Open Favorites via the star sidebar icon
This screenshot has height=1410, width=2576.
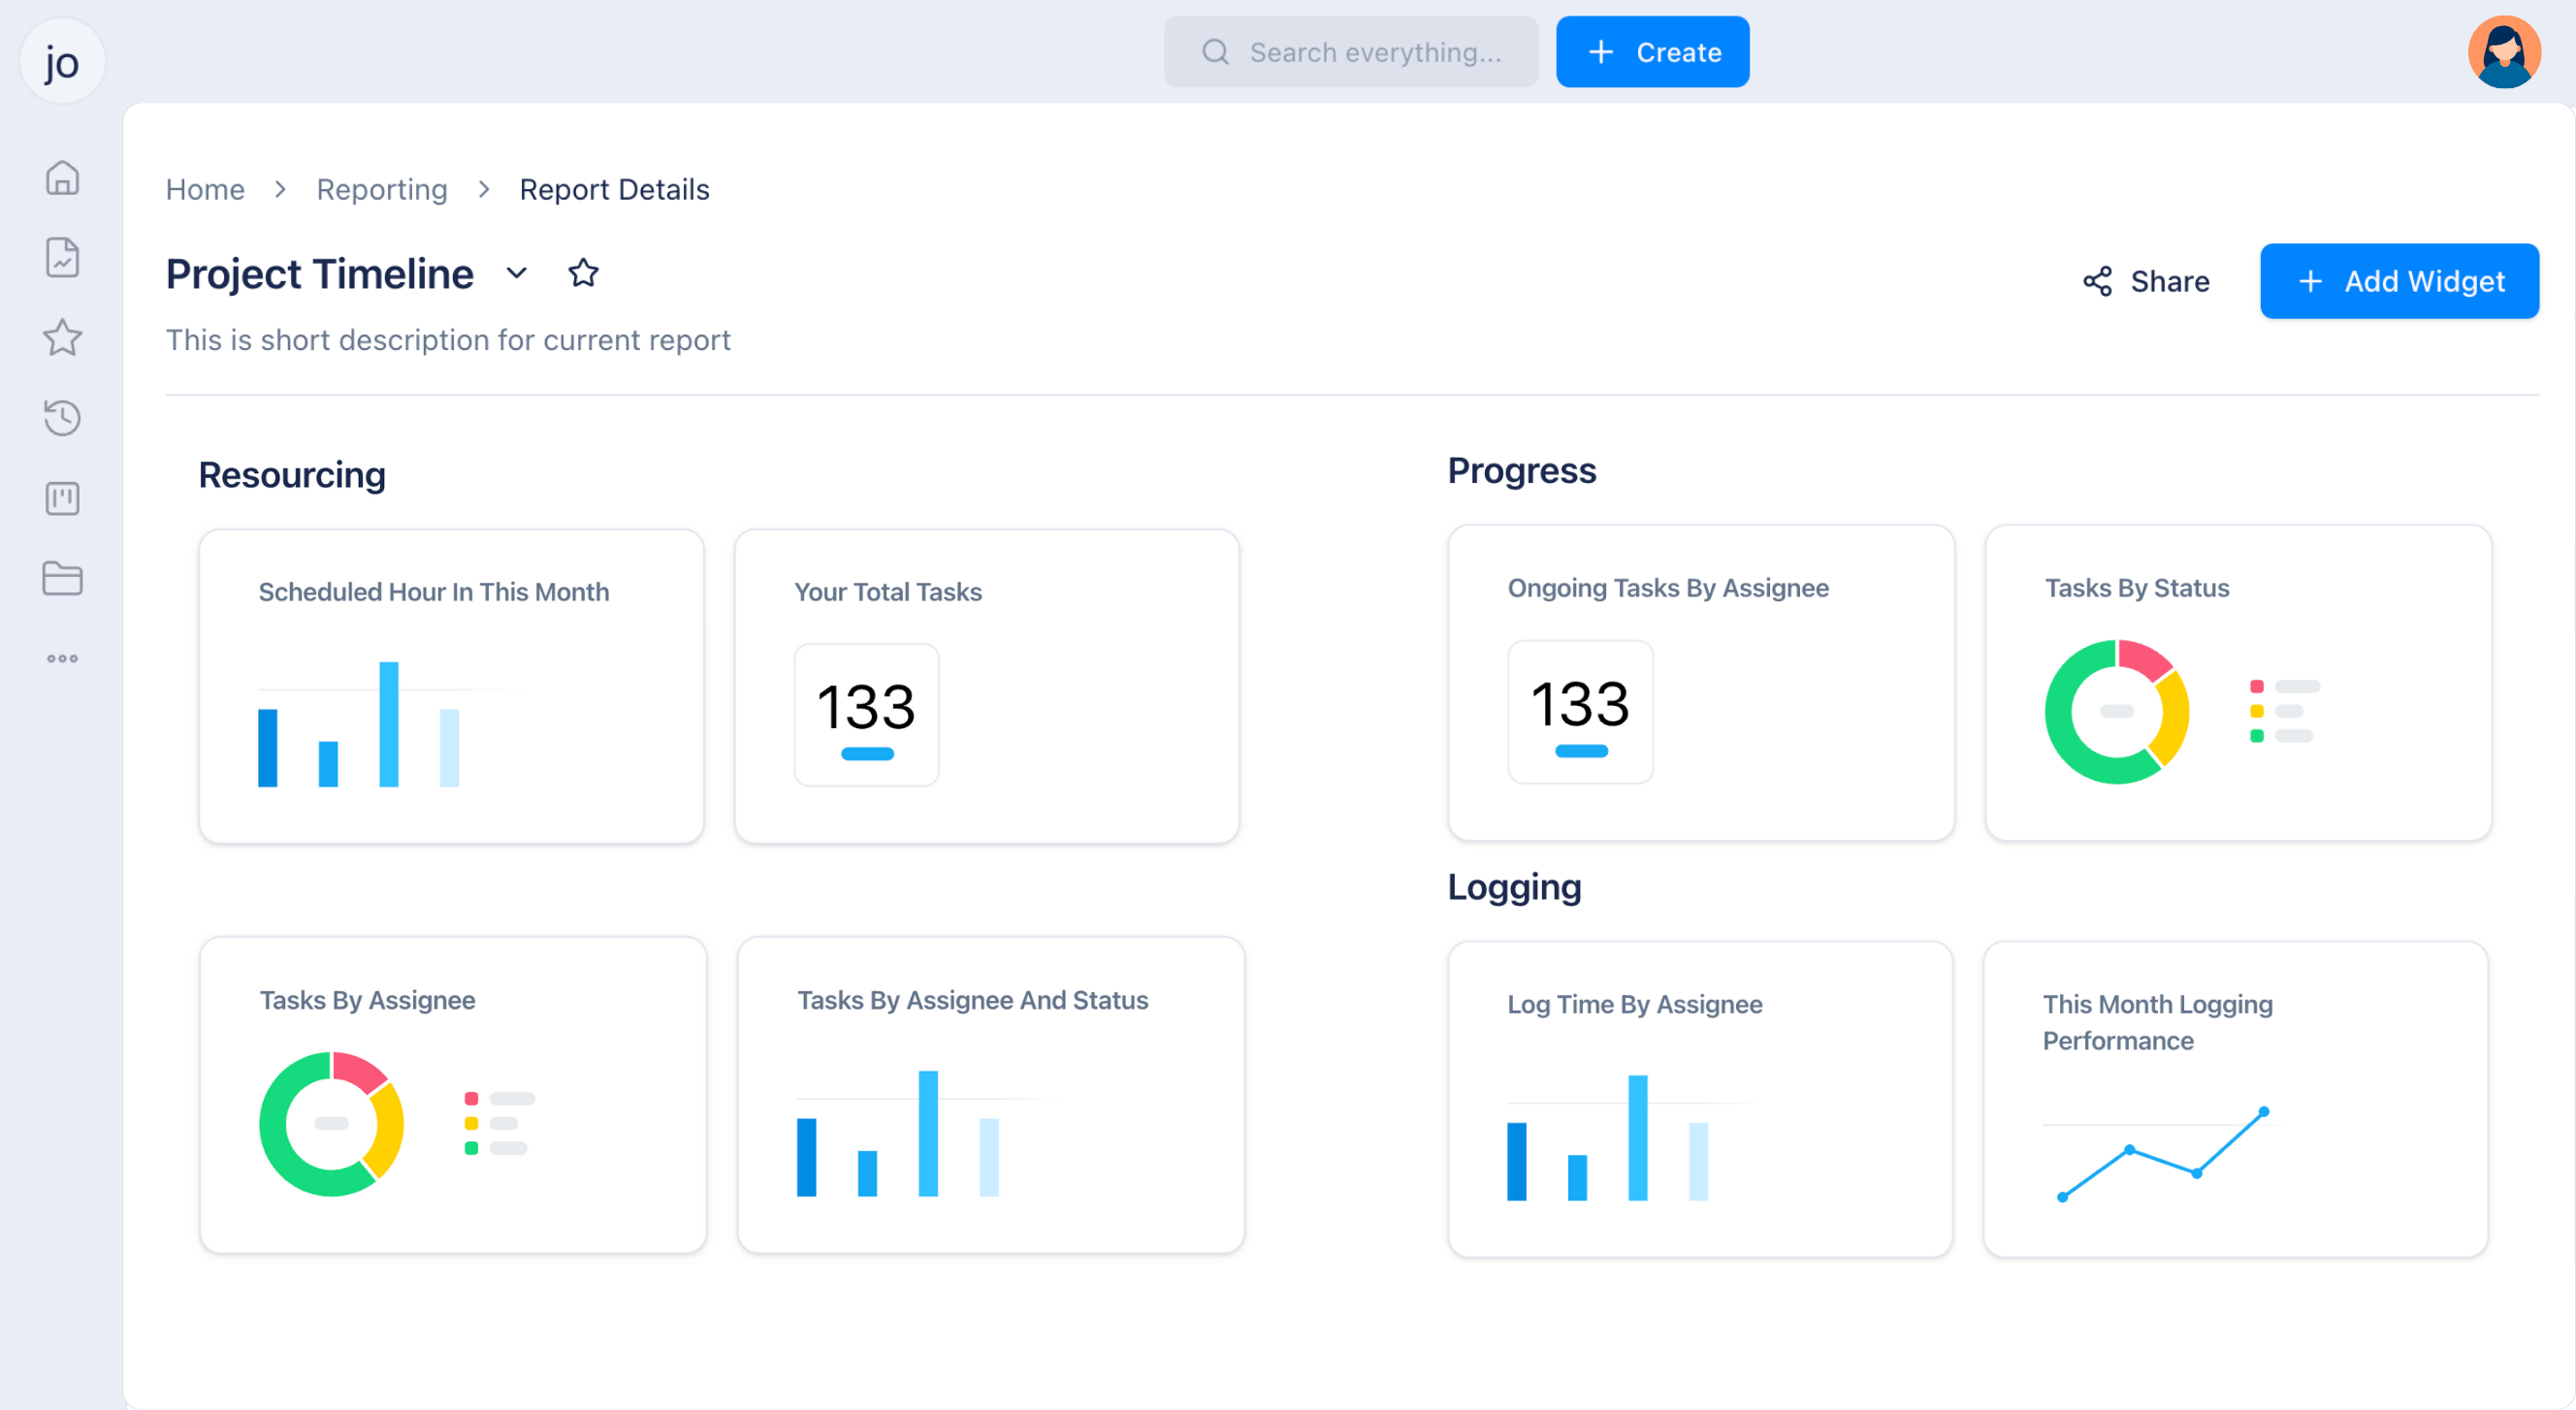point(62,337)
